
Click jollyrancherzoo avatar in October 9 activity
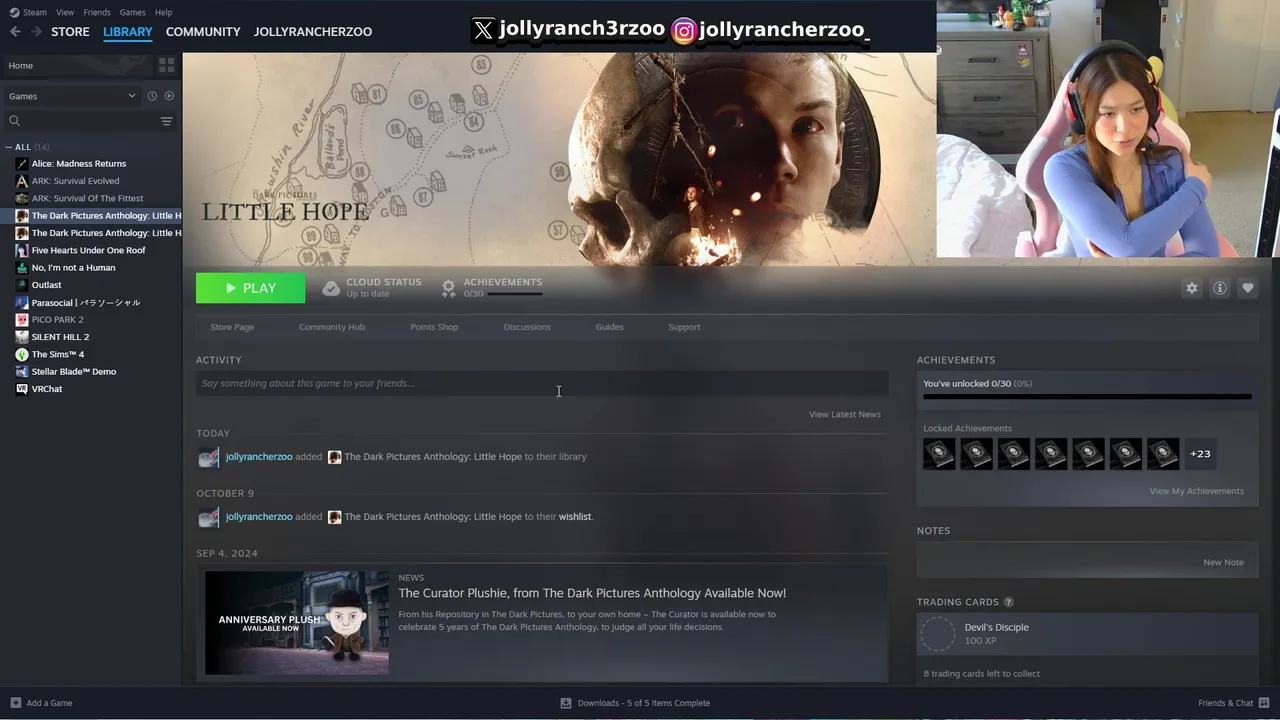[x=208, y=517]
